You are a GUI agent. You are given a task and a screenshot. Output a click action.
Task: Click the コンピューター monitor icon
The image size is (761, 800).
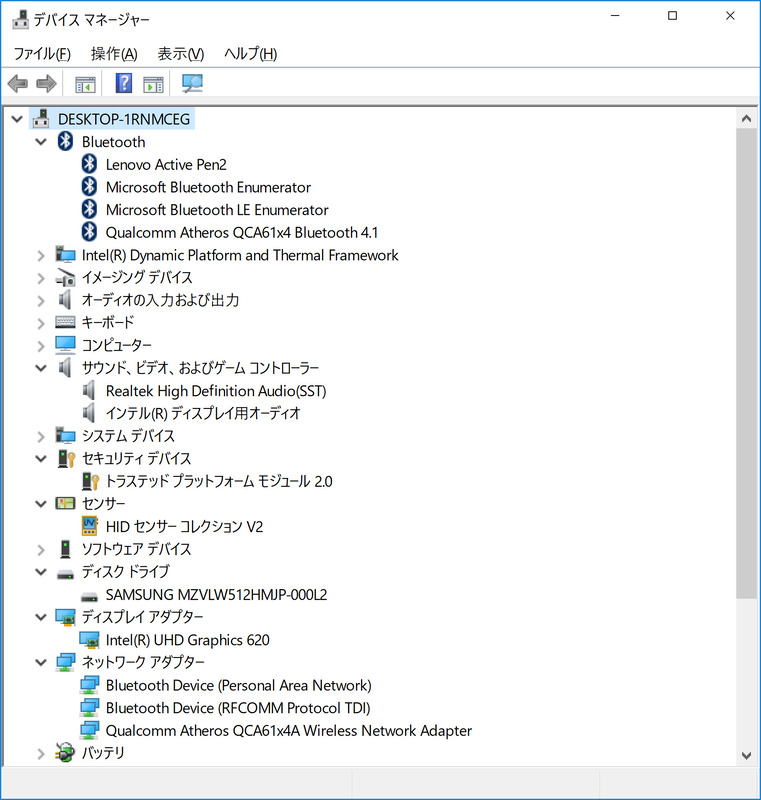click(65, 344)
